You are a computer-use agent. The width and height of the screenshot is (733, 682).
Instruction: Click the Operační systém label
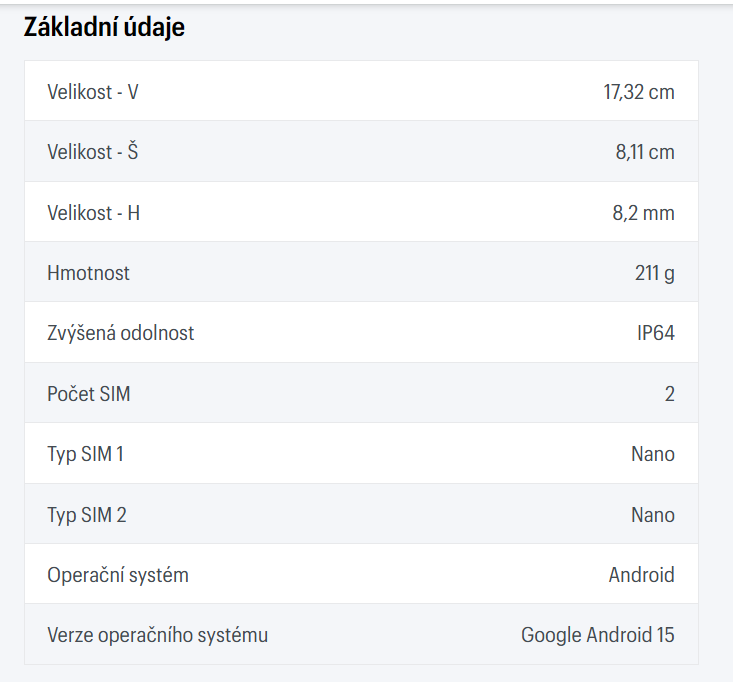point(117,575)
